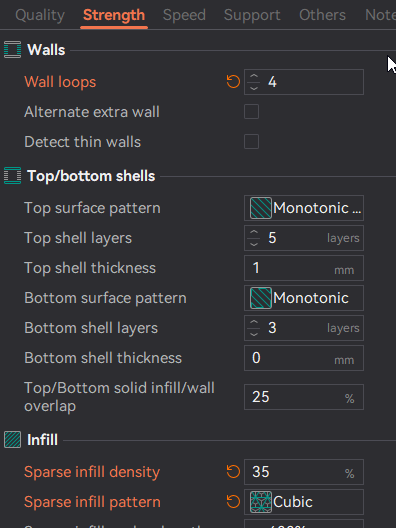
Task: Click the Detect thin walls label
Action: coord(82,142)
